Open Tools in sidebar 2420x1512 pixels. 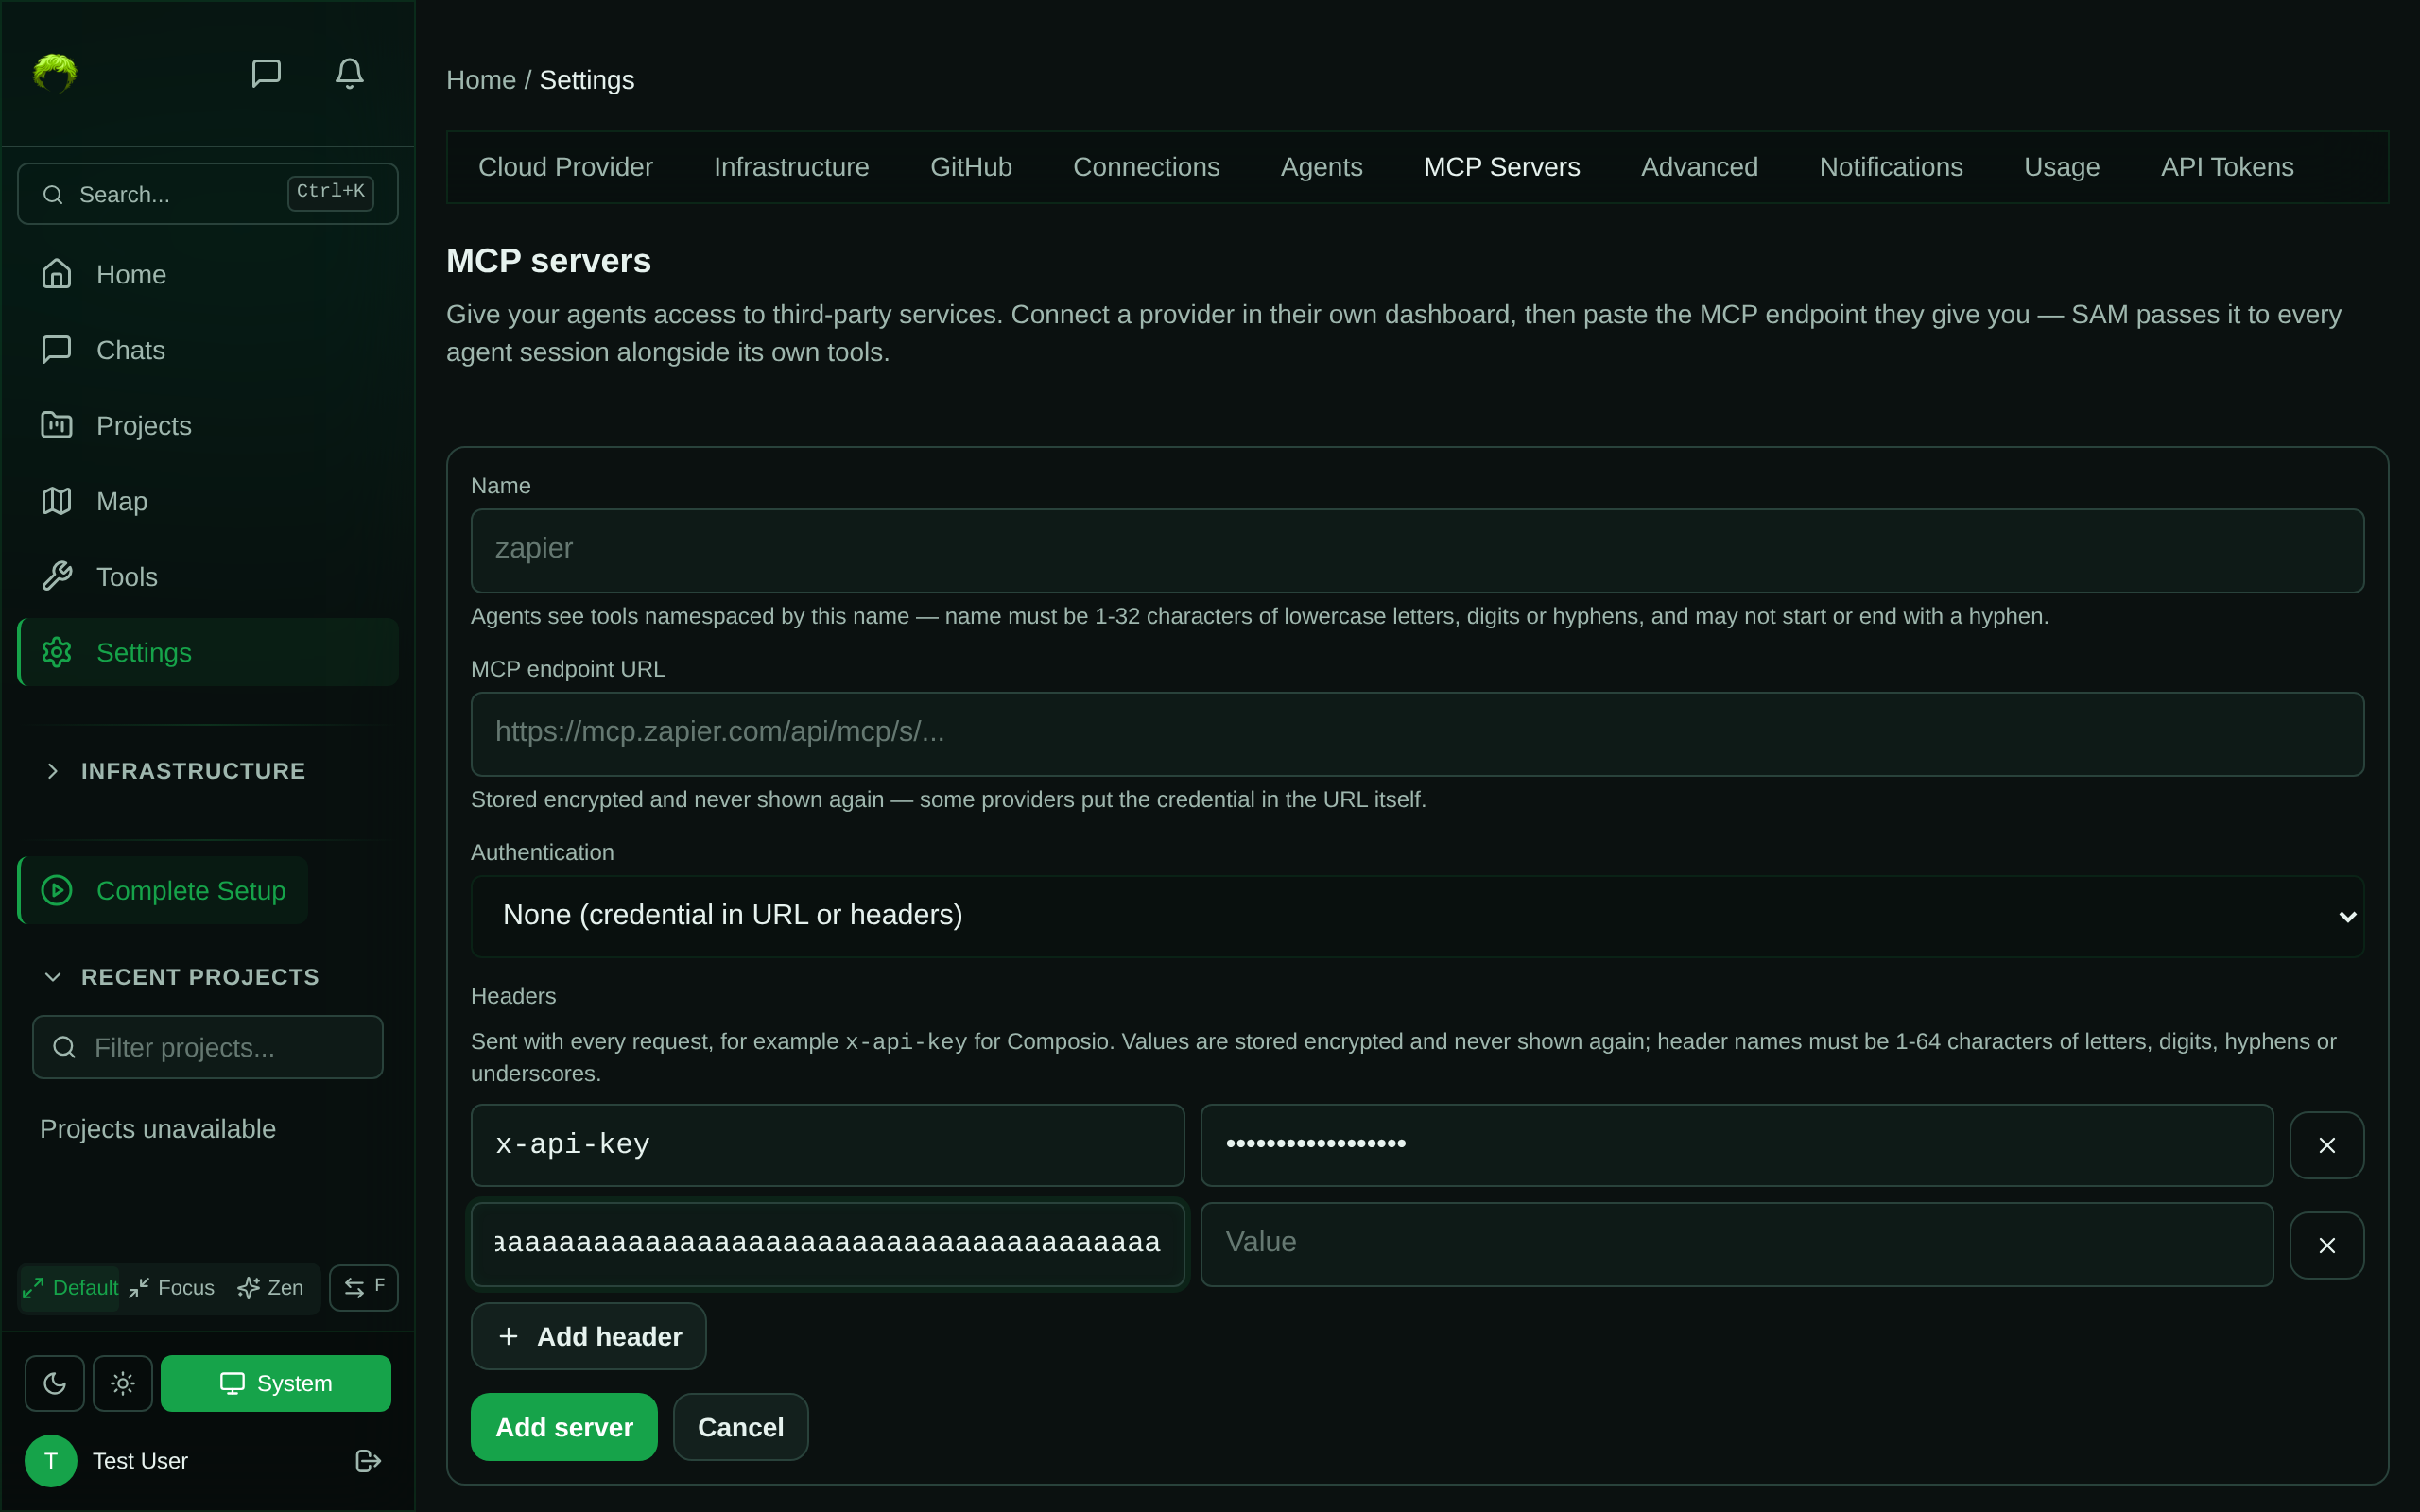pos(208,576)
